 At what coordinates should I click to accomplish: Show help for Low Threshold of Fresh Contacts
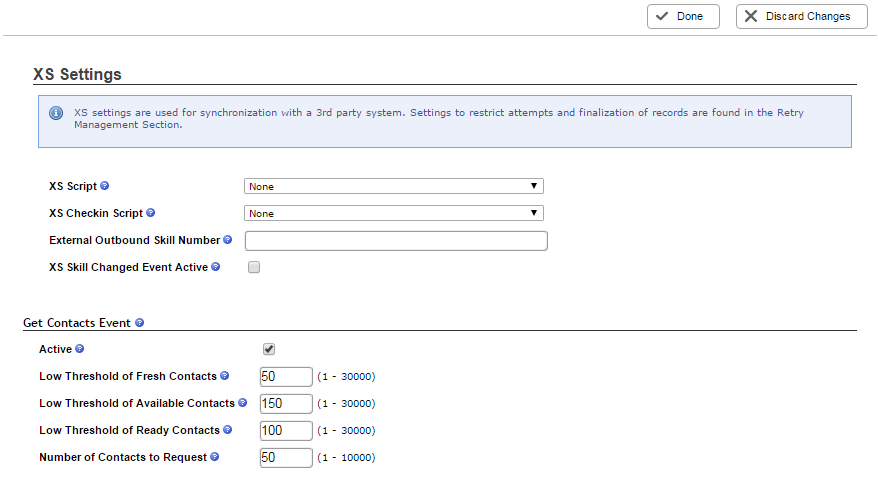pyautogui.click(x=225, y=376)
